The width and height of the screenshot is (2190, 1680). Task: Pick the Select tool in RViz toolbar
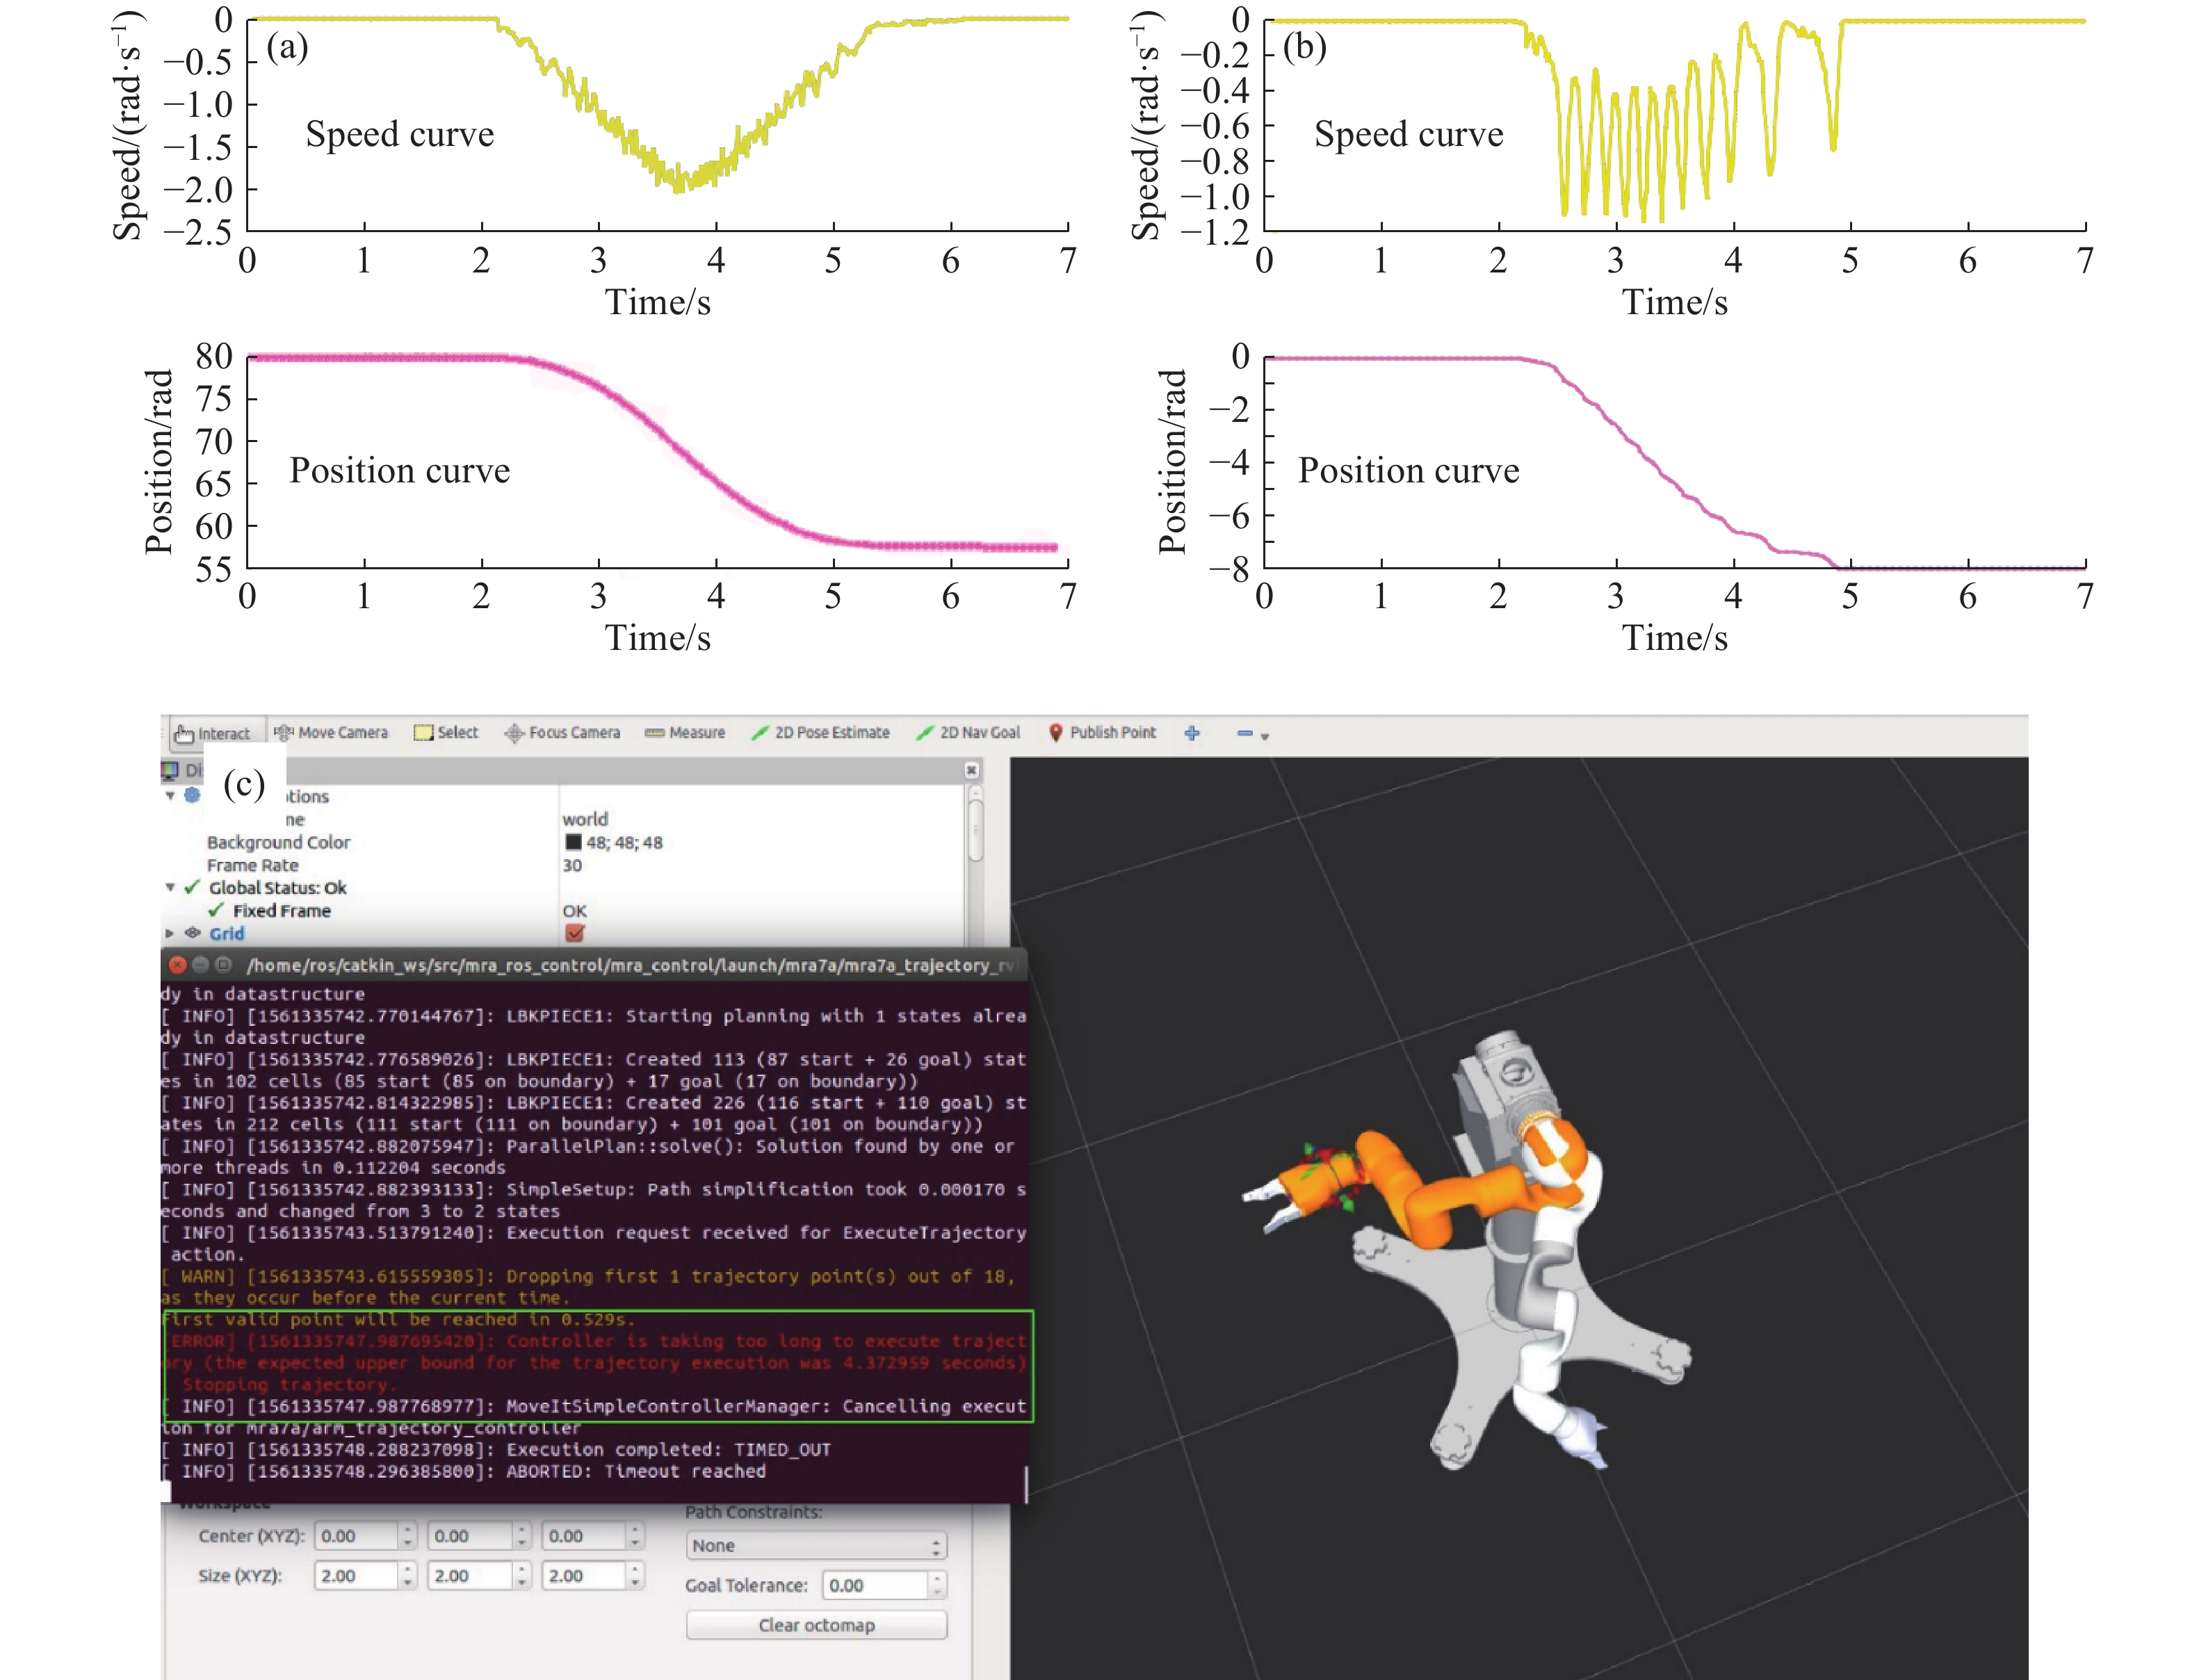[447, 732]
